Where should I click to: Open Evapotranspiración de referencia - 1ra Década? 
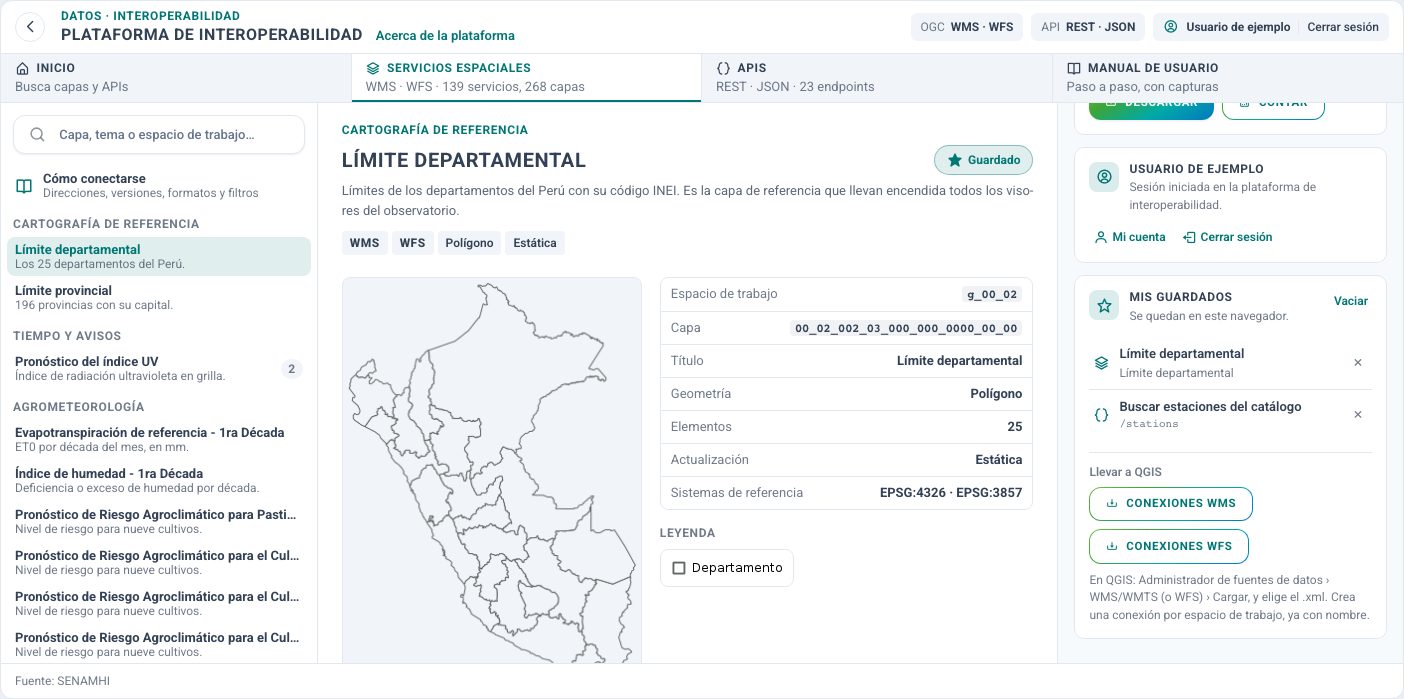tap(159, 439)
